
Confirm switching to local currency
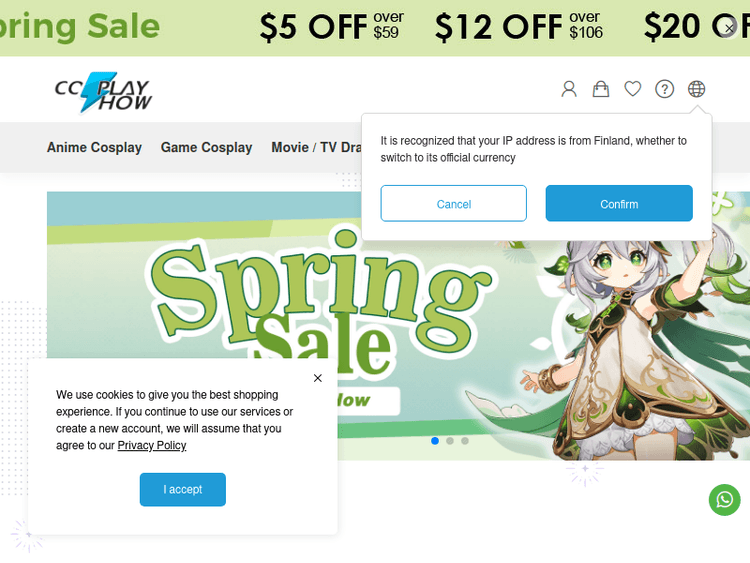[619, 203]
